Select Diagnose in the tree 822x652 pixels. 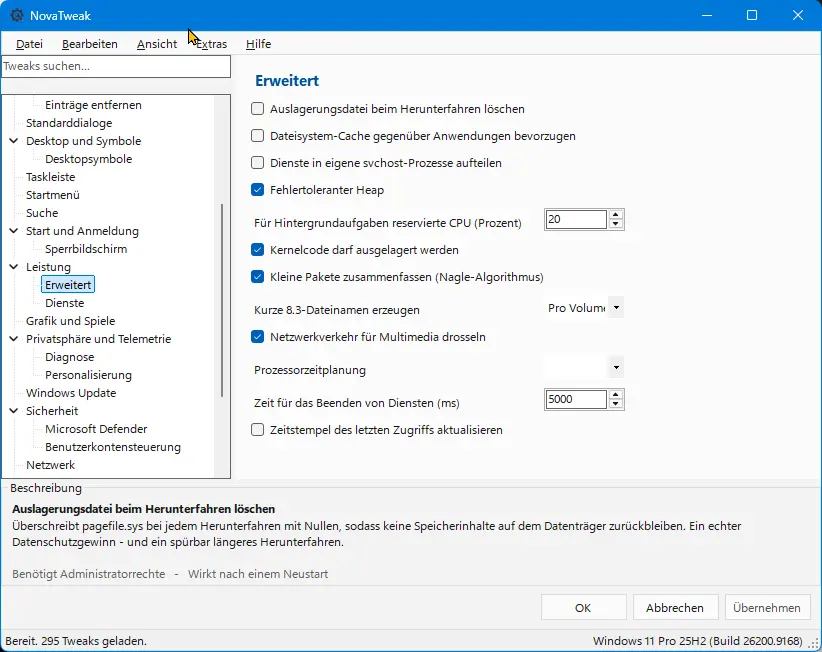point(70,357)
